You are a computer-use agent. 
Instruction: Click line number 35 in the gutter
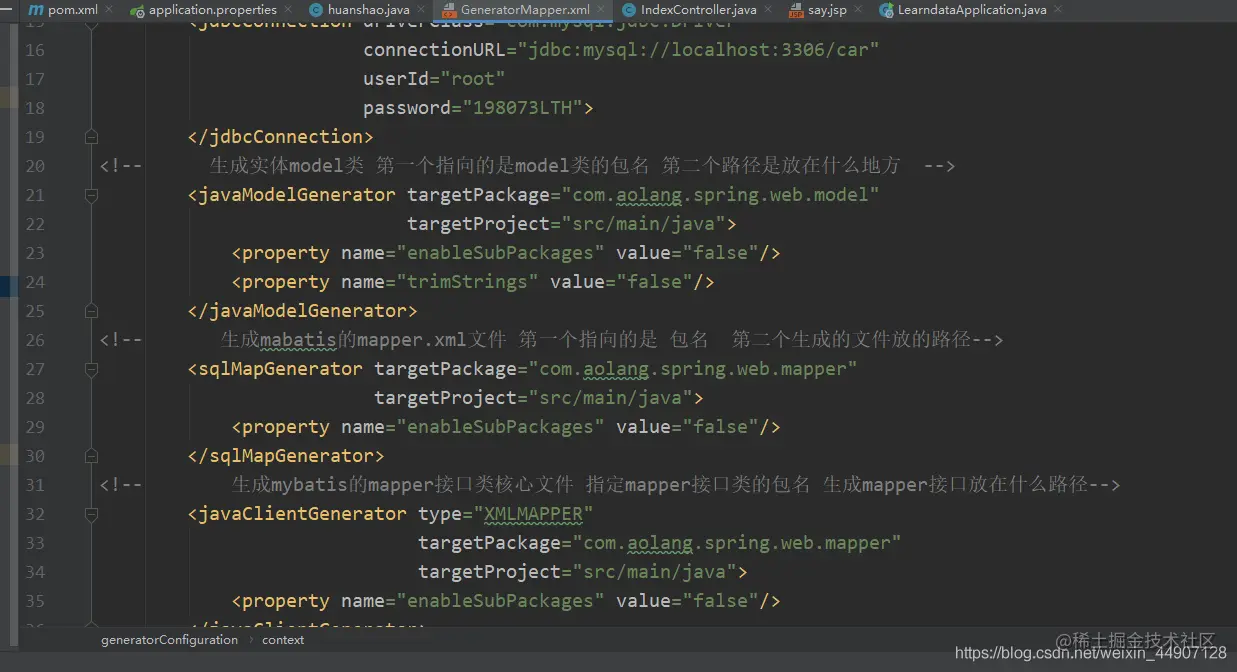tap(35, 601)
